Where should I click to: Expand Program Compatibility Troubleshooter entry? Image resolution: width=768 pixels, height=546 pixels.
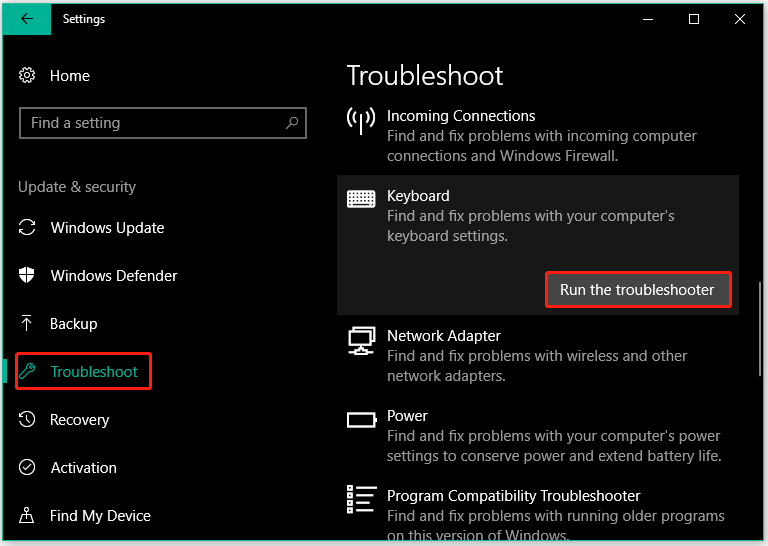coord(538,512)
